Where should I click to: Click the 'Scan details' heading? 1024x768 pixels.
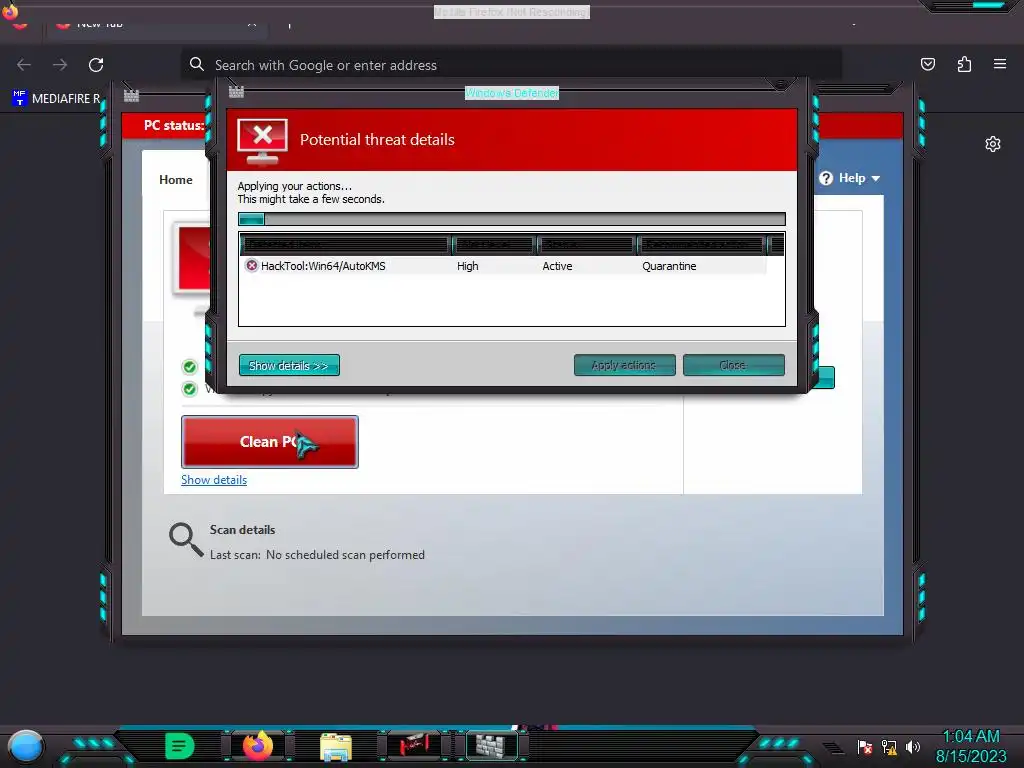pos(242,530)
